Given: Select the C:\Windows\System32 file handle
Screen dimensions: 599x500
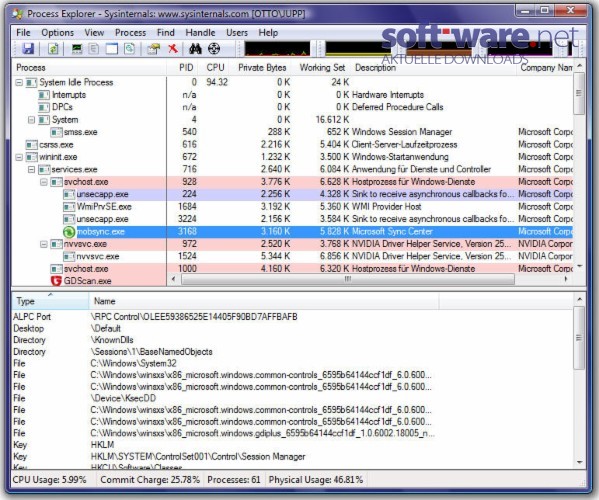Looking at the screenshot, I should (x=292, y=363).
